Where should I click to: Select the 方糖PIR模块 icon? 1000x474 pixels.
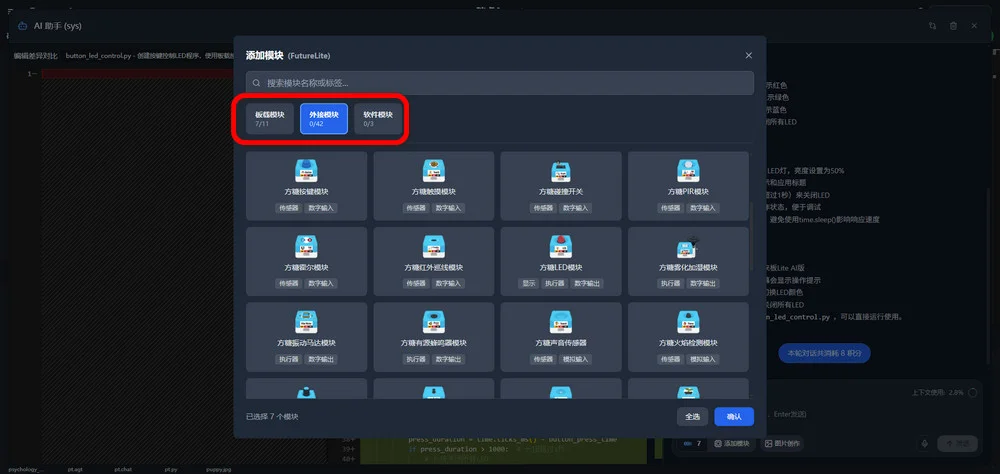(x=687, y=171)
